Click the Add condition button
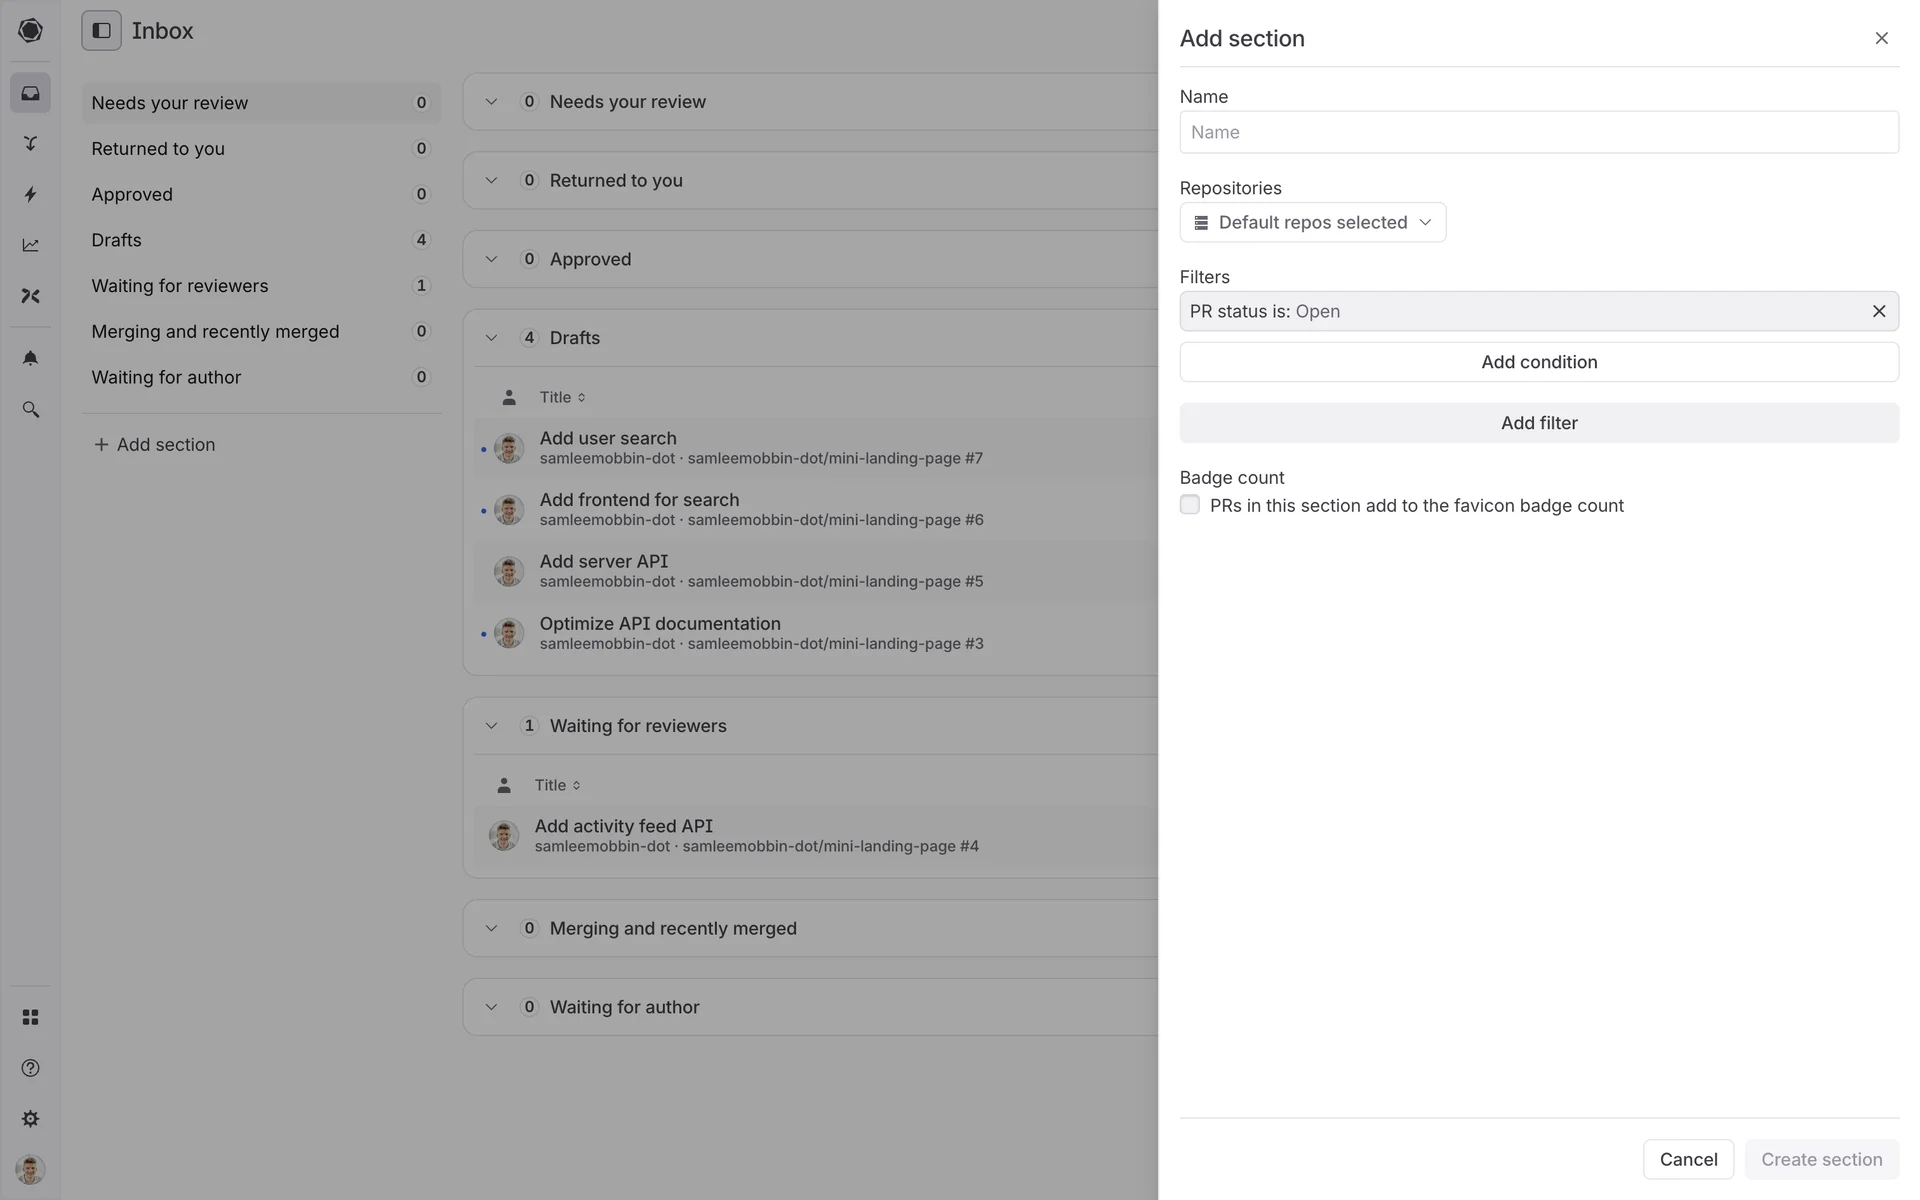This screenshot has height=1200, width=1920. pos(1538,362)
